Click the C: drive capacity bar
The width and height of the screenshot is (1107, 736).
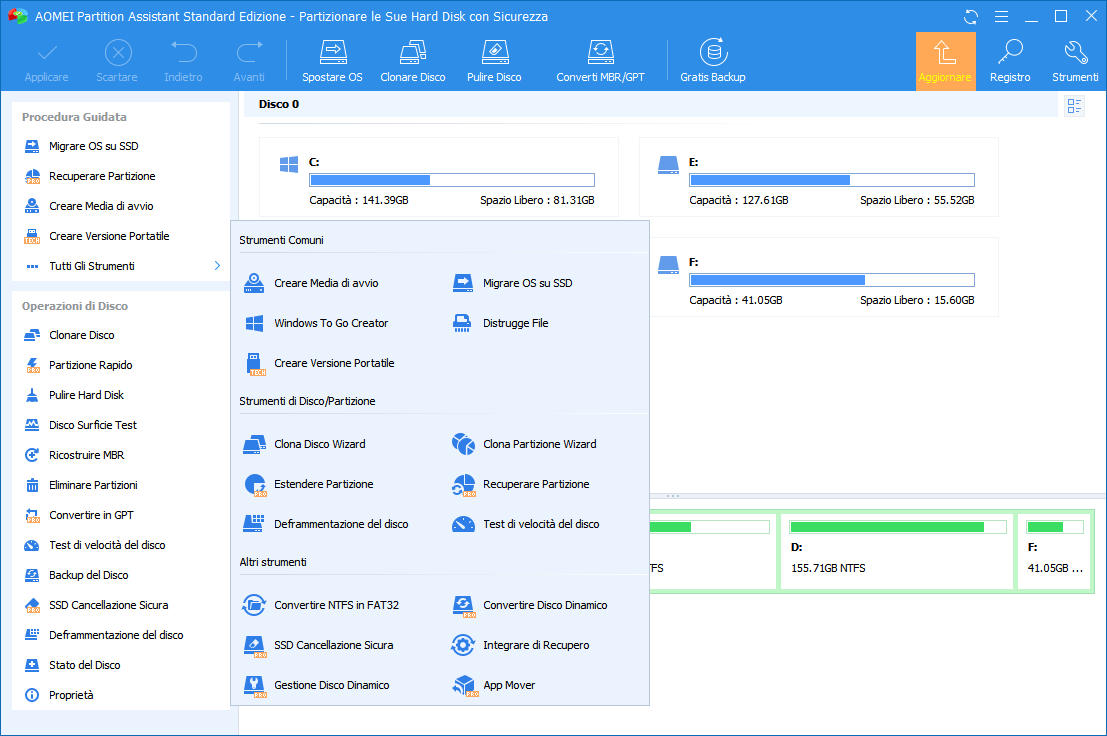pyautogui.click(x=451, y=180)
